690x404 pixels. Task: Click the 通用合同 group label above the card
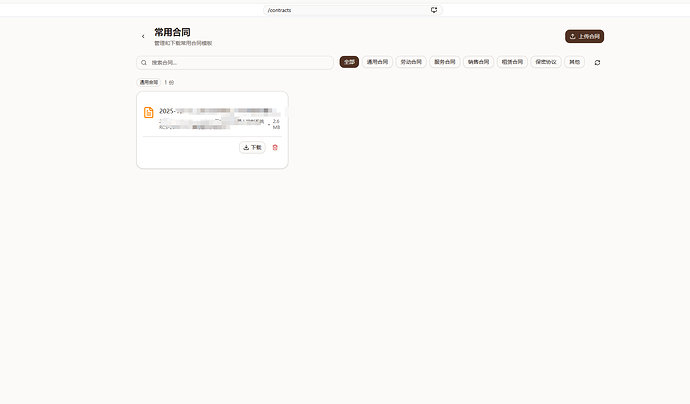[148, 82]
